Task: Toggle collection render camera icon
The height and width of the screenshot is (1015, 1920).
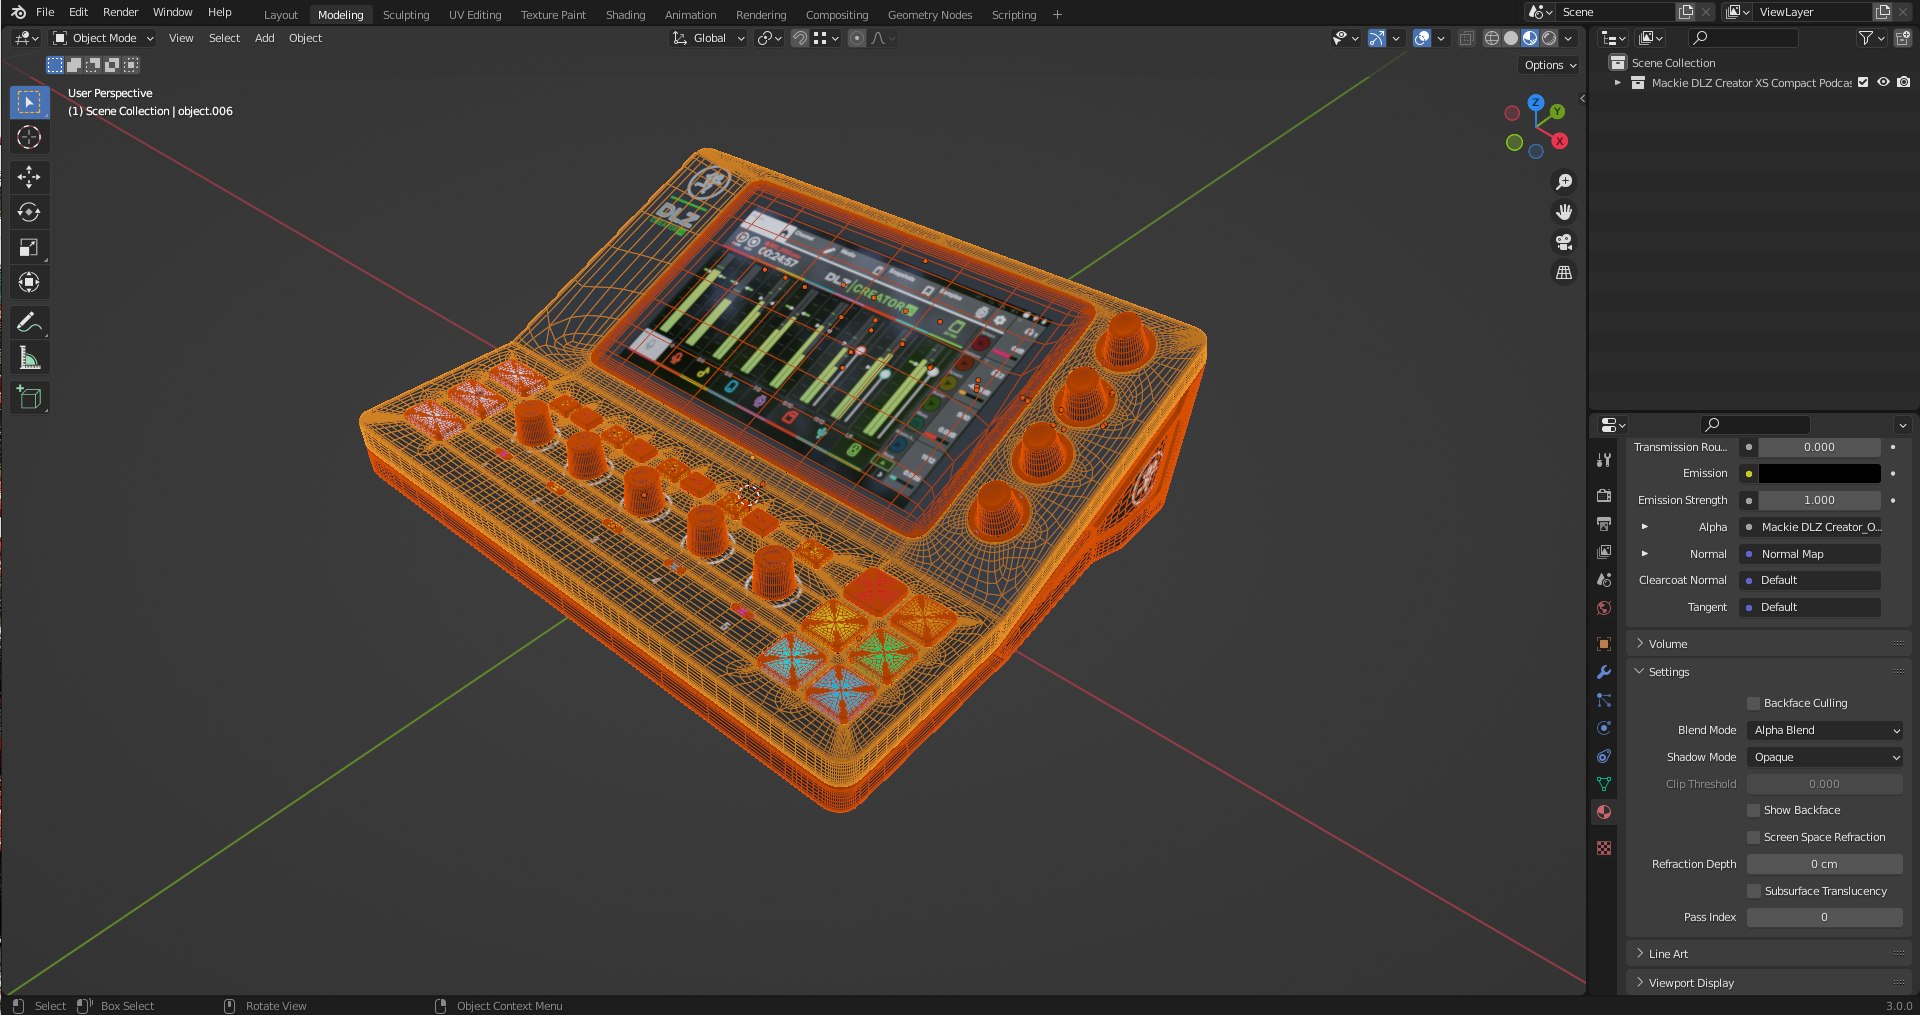Action: point(1903,83)
